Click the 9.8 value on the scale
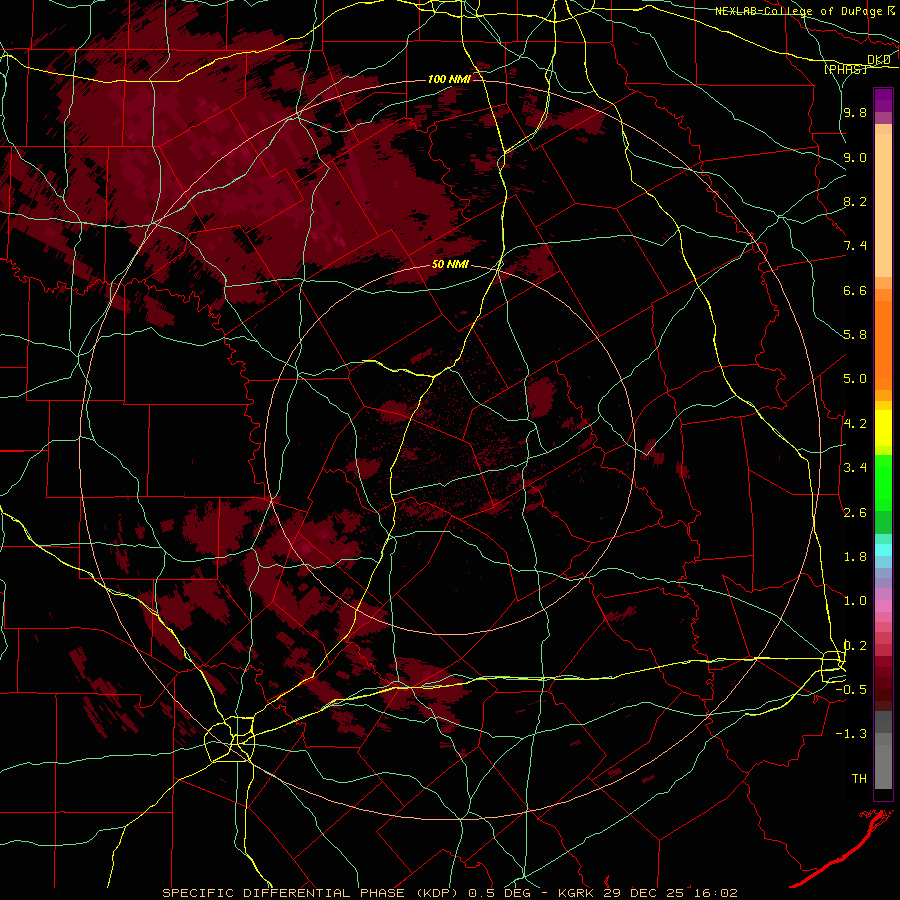This screenshot has width=900, height=900. tap(855, 112)
